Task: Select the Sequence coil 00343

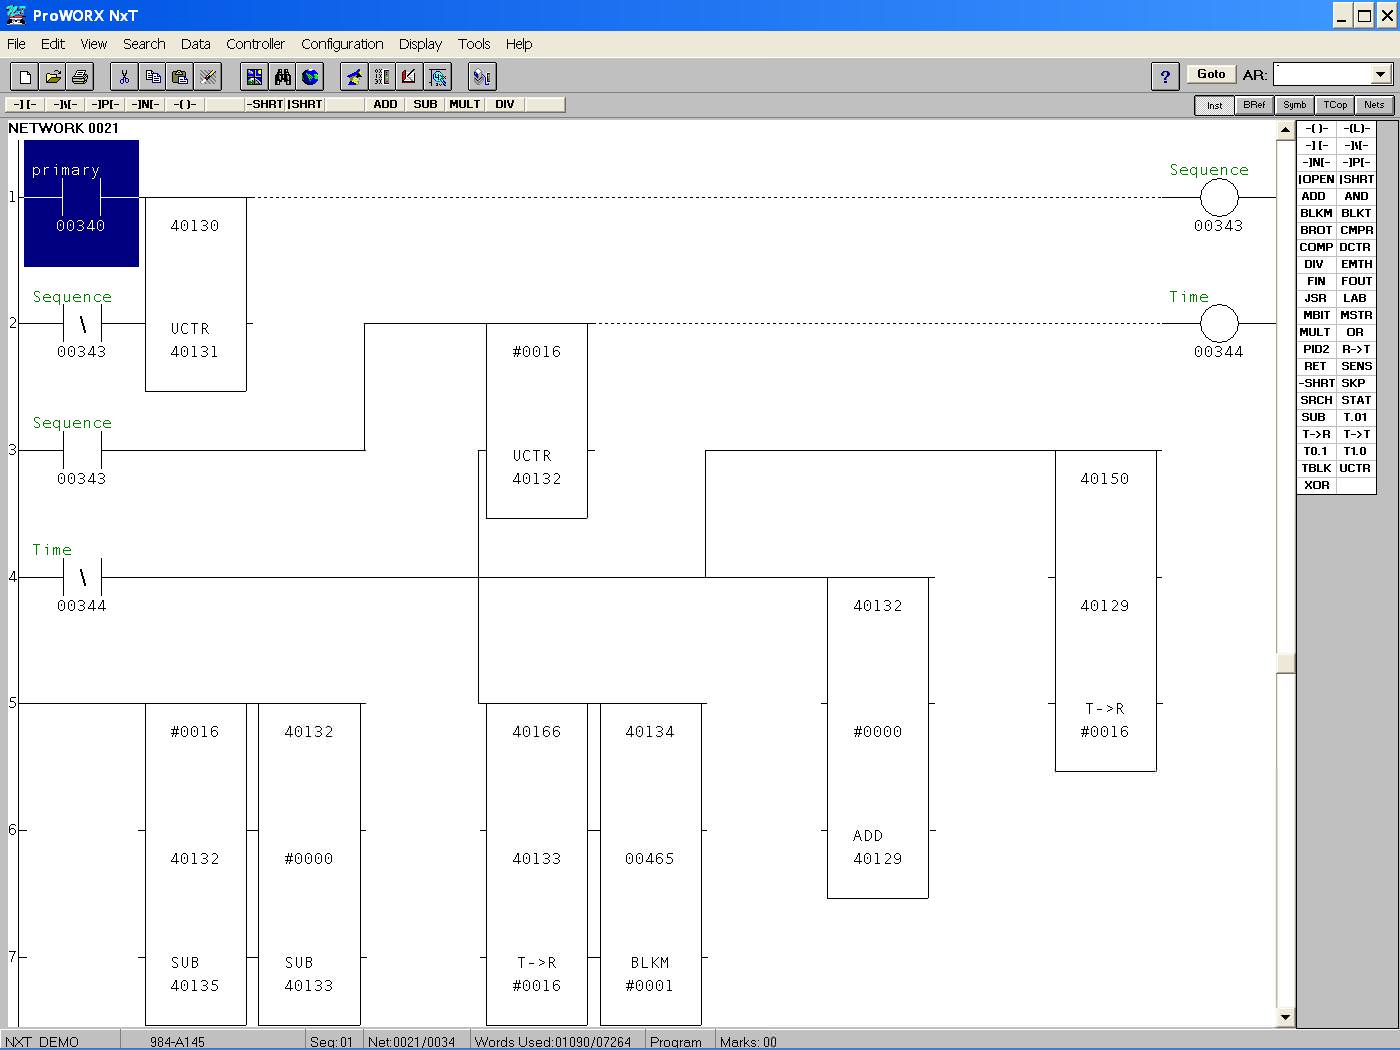Action: coord(1218,198)
